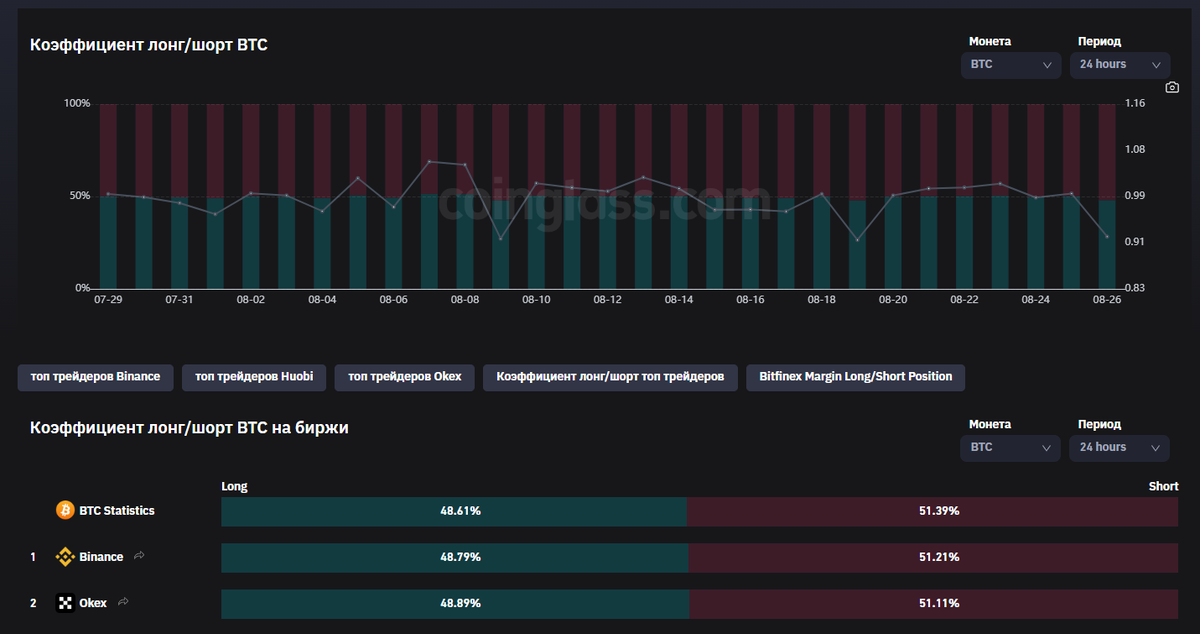This screenshot has width=1200, height=634.
Task: Click BTC Statistics label
Action: tap(117, 511)
